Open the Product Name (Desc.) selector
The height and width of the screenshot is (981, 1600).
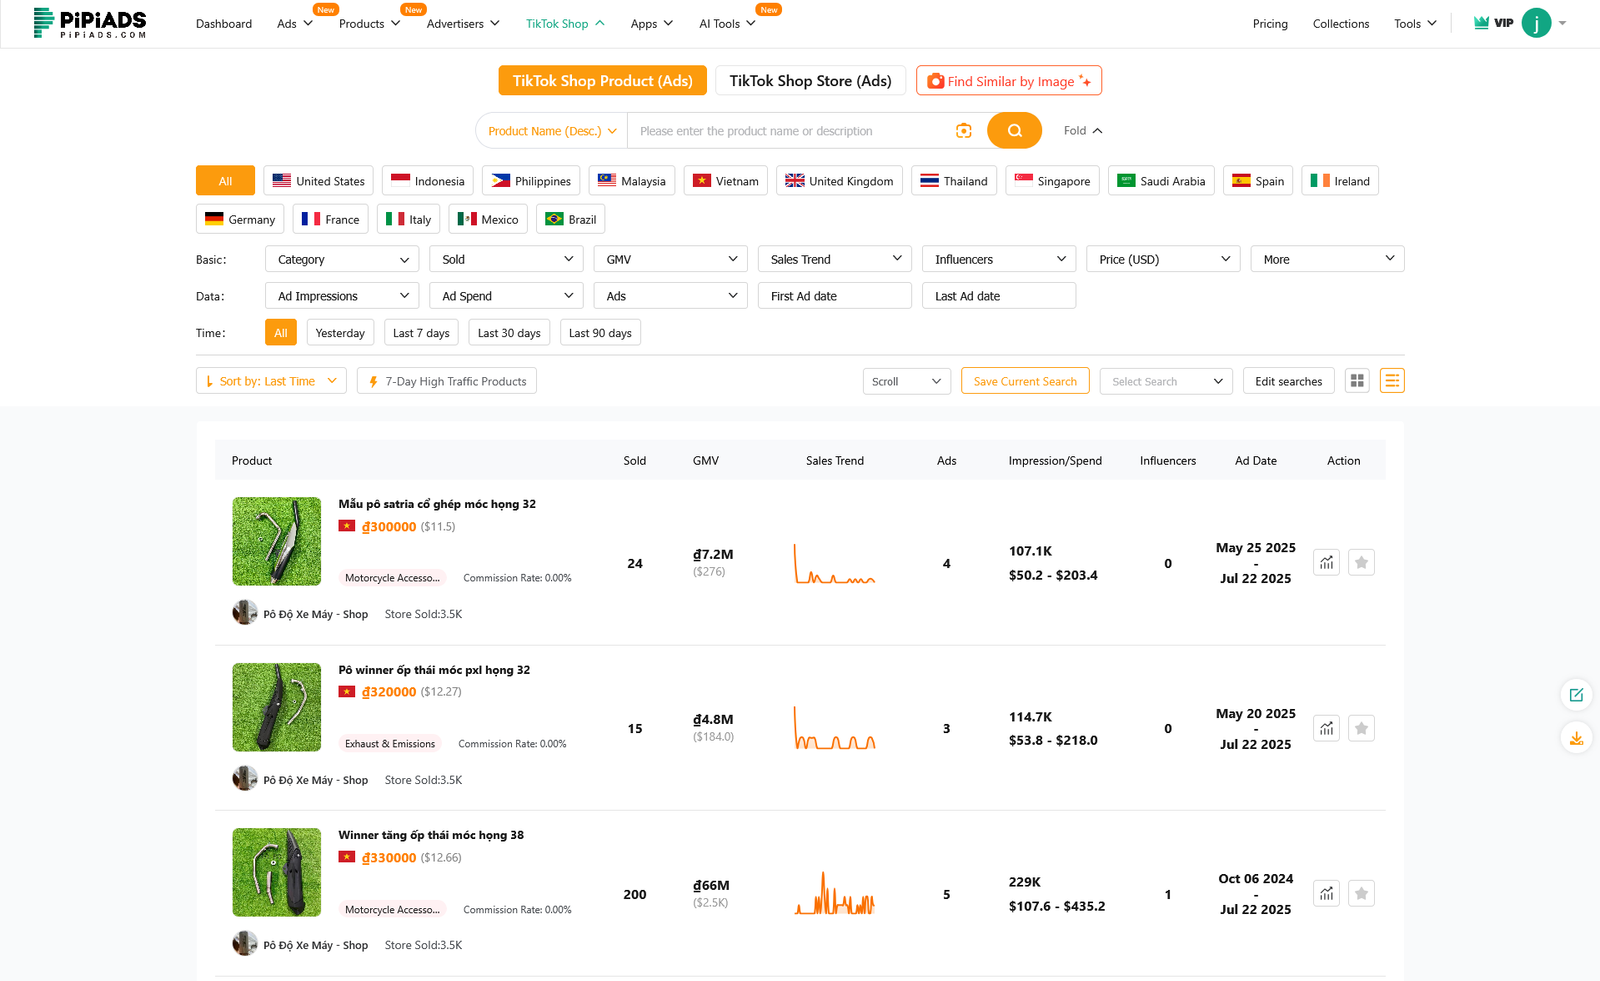[x=552, y=131]
